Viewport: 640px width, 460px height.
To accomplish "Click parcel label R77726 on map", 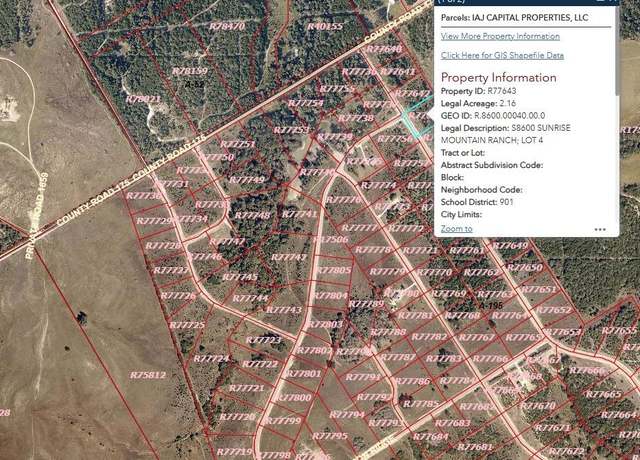I will click(178, 296).
